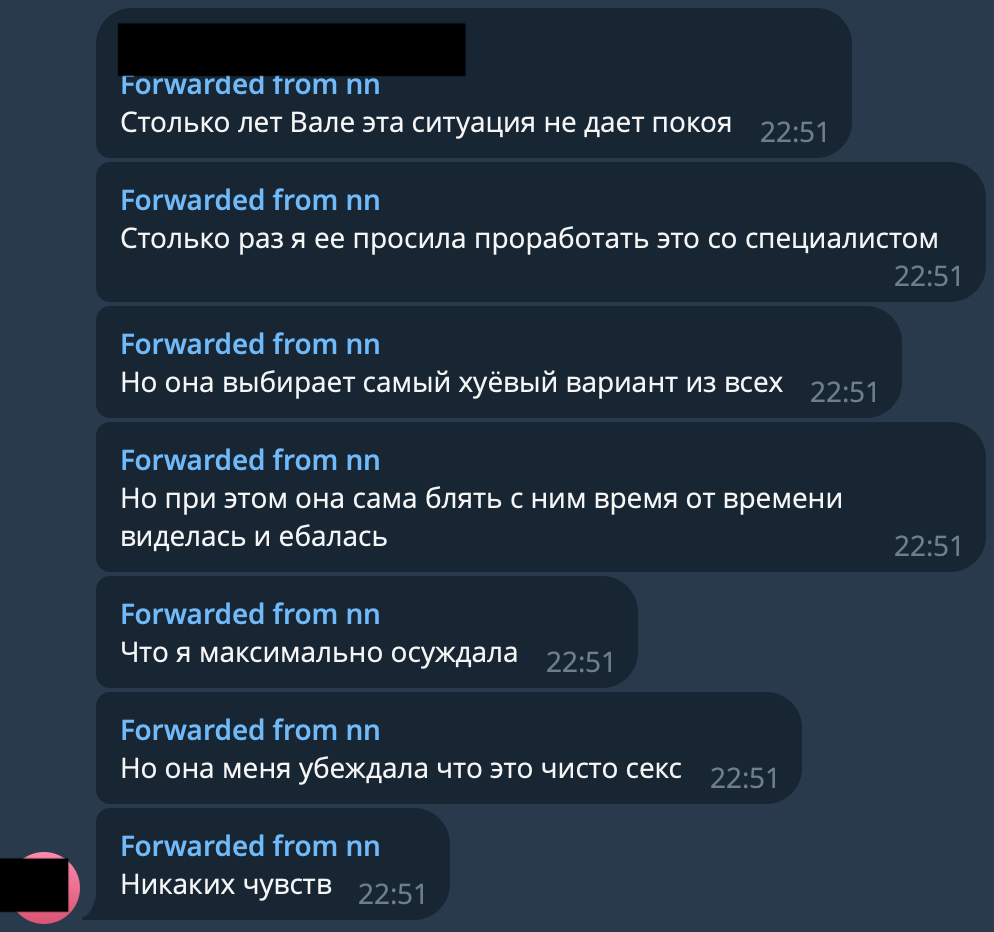
Task: Click the 22:51 timestamp on the "специалистом" message
Action: (x=928, y=276)
